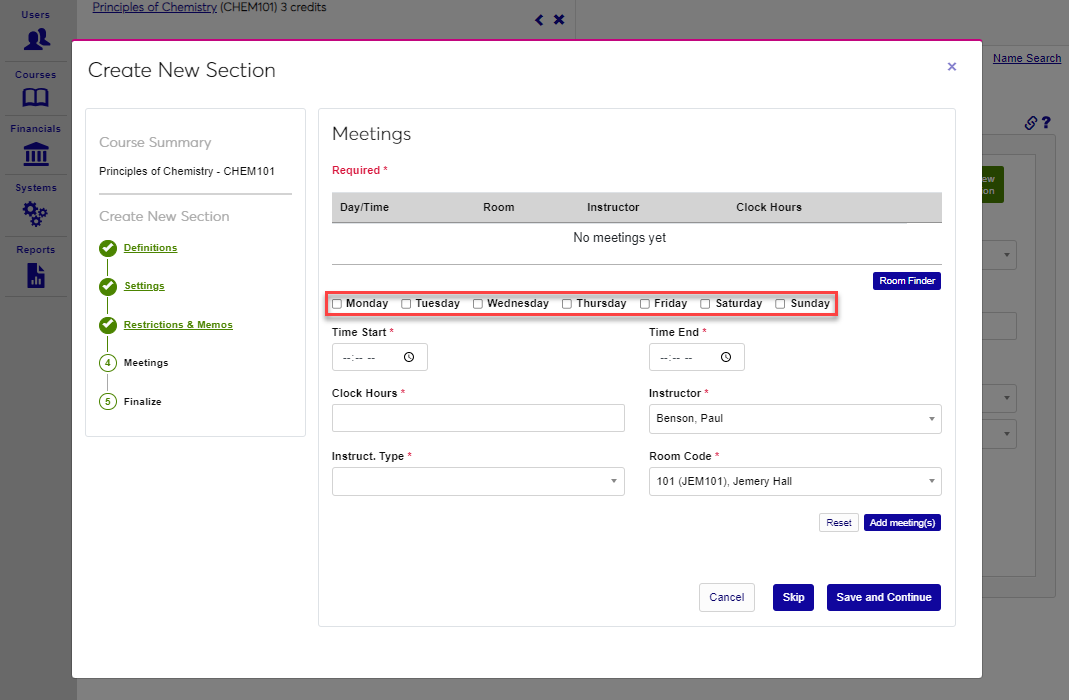
Task: Click the clock icon in Time End
Action: pyautogui.click(x=726, y=357)
